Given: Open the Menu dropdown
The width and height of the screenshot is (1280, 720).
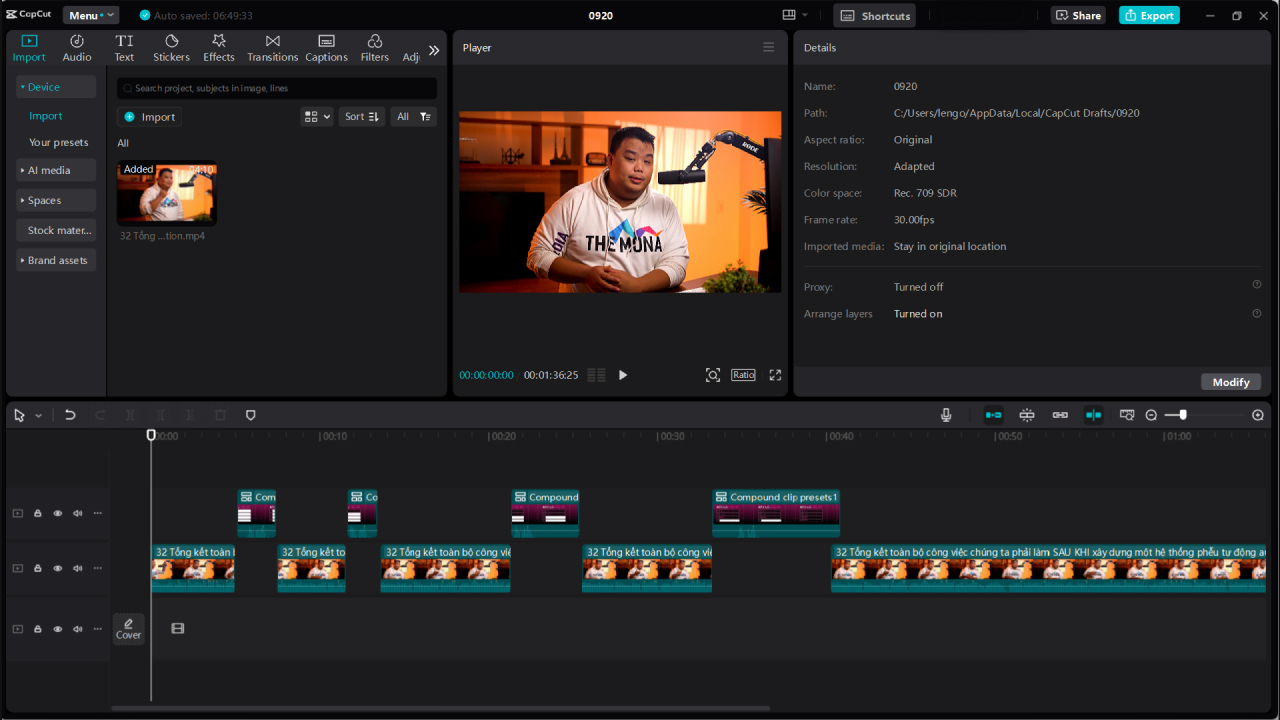Looking at the screenshot, I should click(91, 15).
